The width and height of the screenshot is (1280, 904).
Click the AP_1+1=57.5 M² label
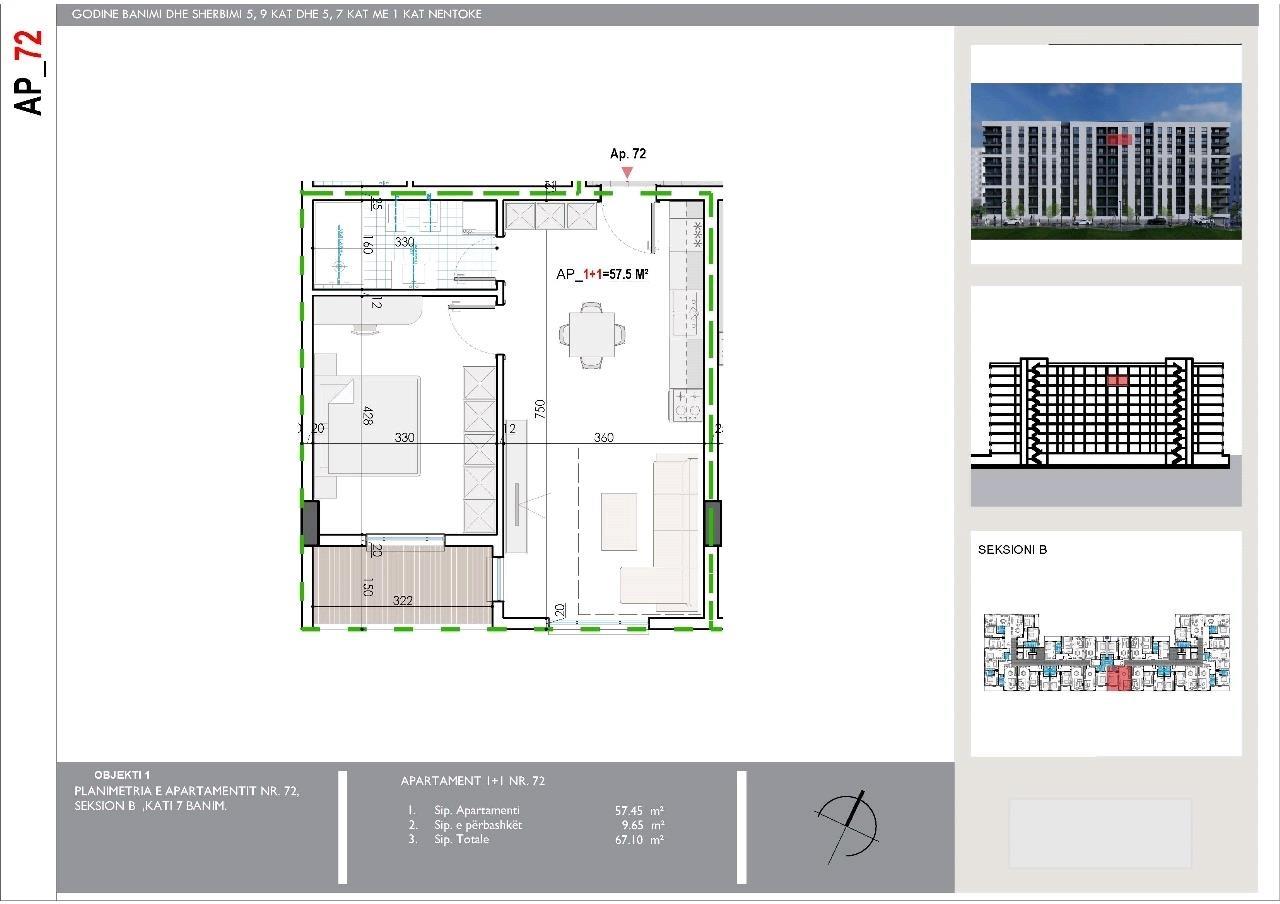604,273
